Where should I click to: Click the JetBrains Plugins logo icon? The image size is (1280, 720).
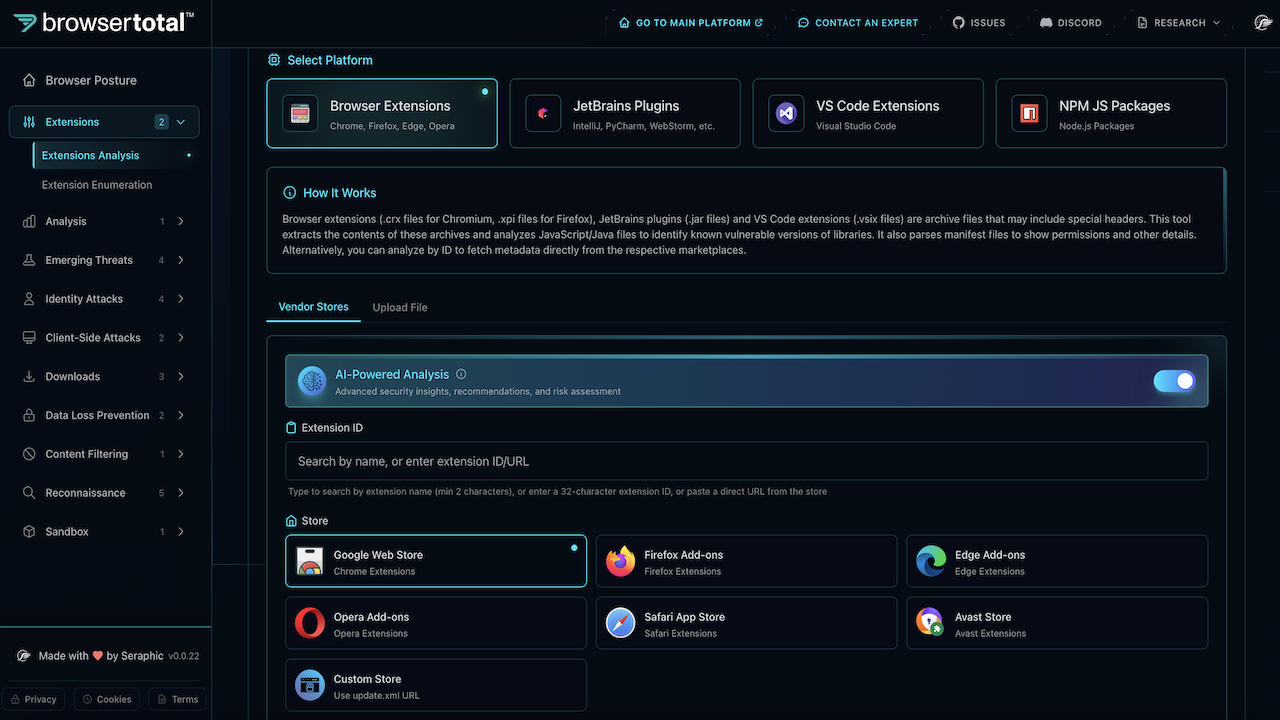[x=543, y=114]
